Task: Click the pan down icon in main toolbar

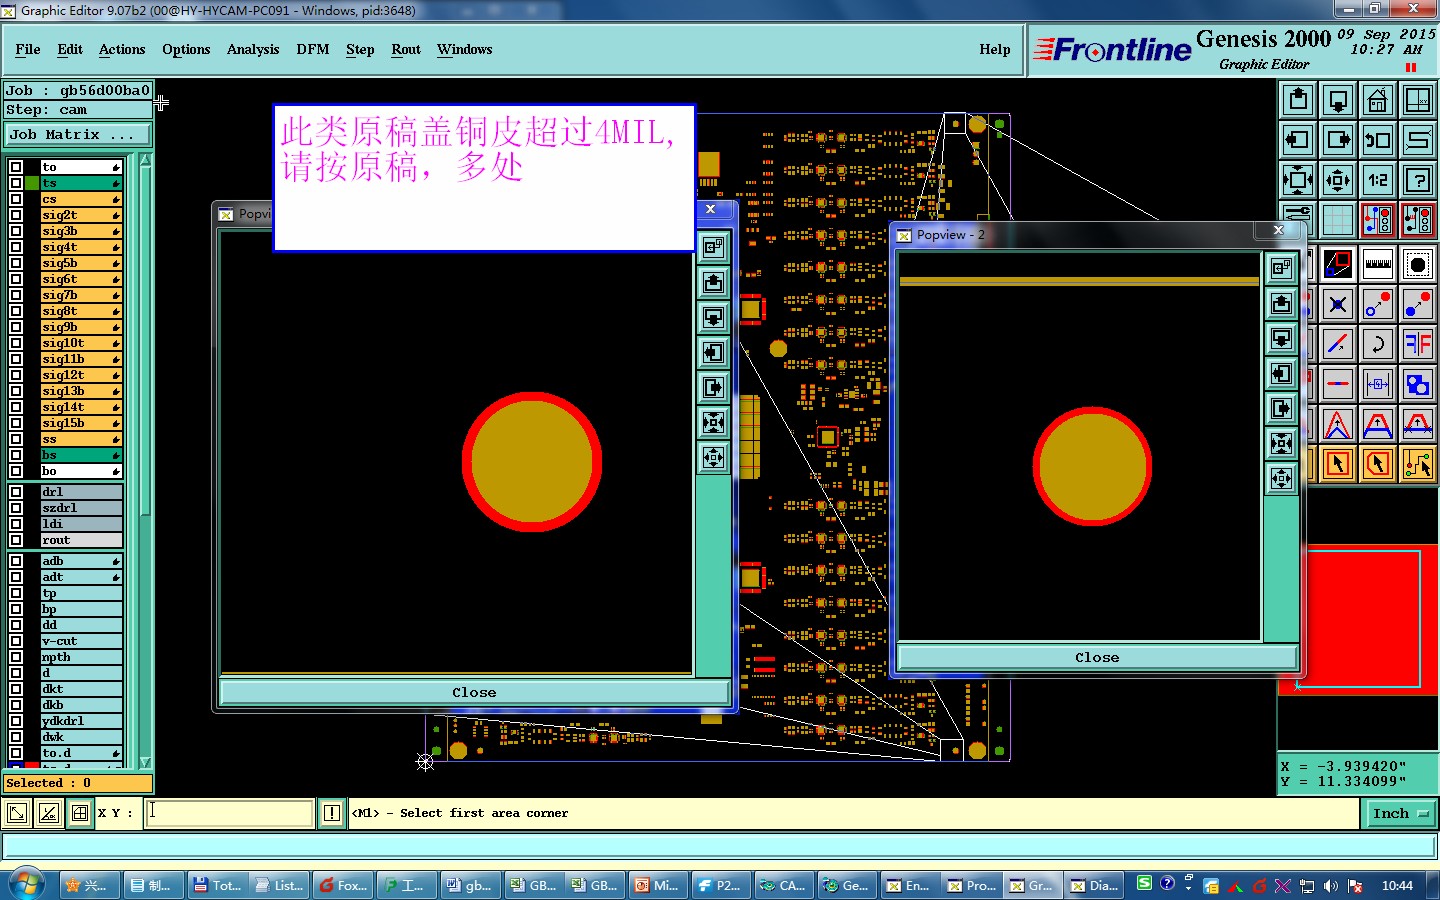Action: point(1338,100)
